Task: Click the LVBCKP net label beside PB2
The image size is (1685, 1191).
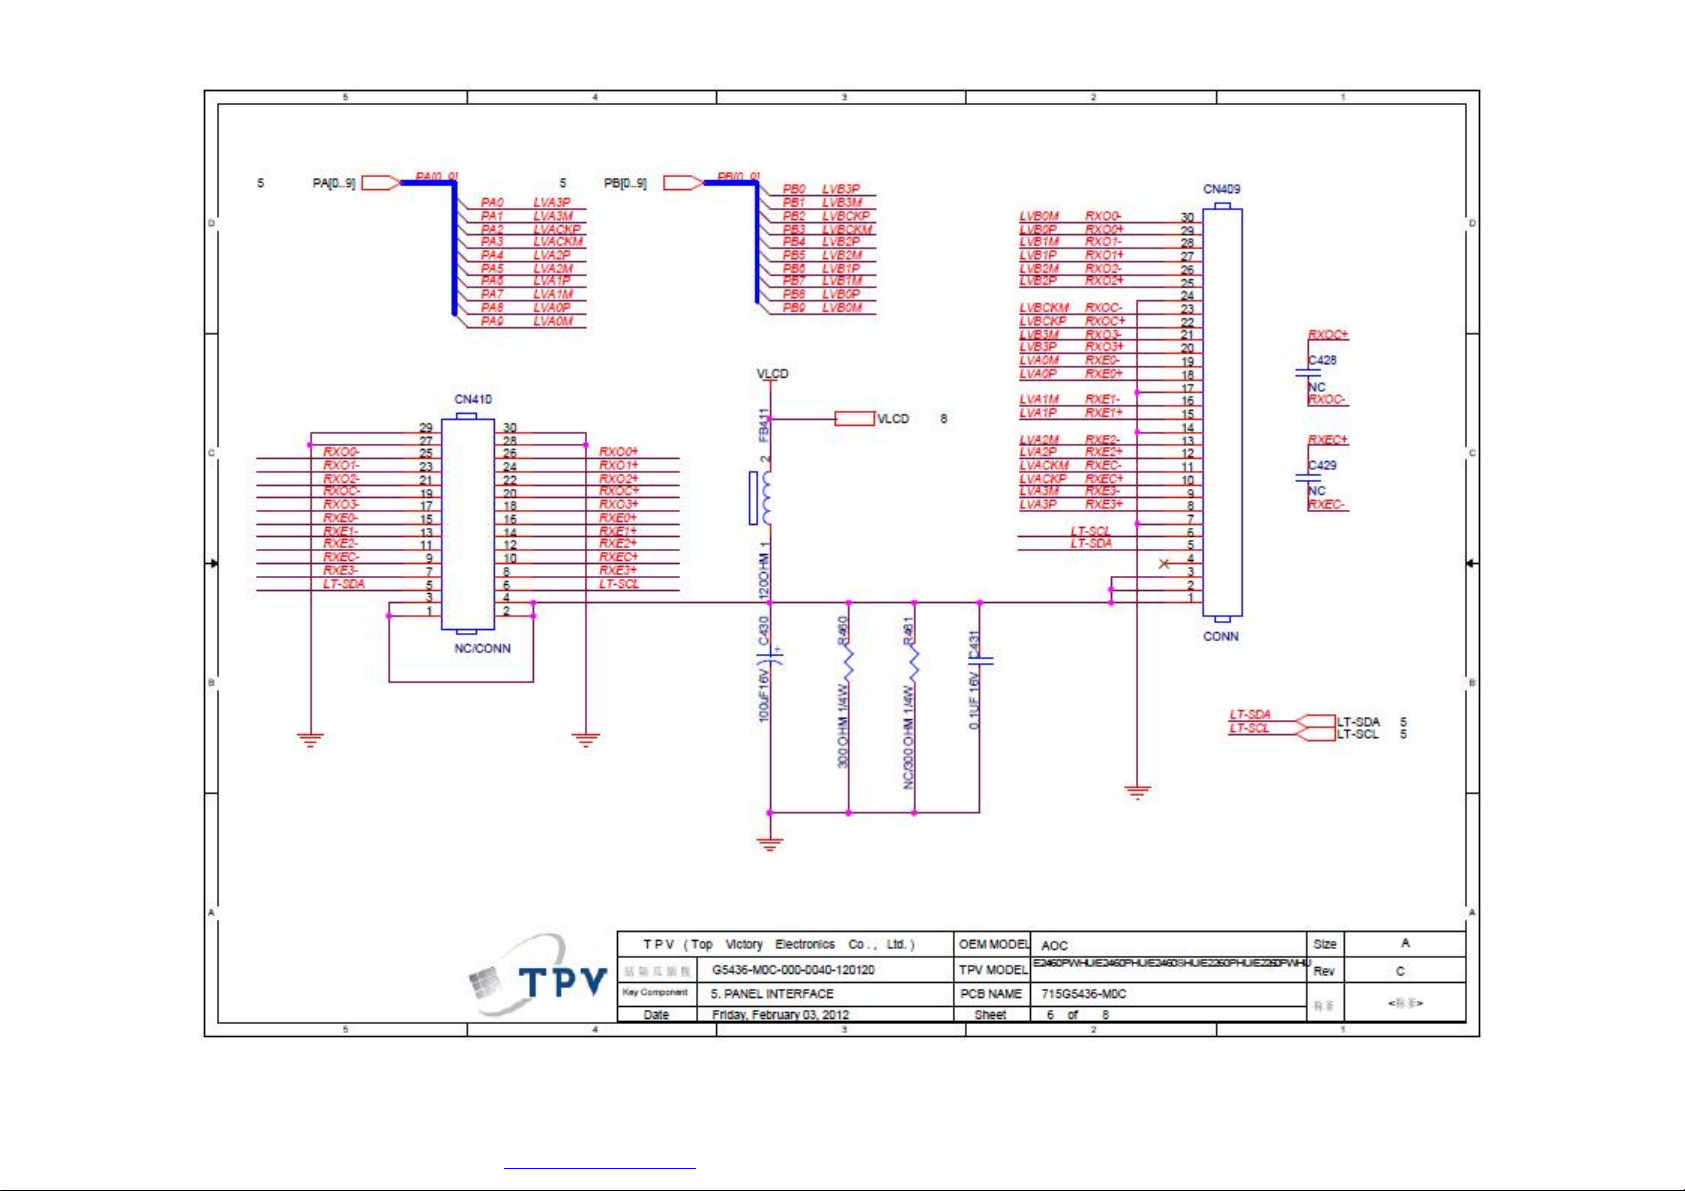Action: click(x=846, y=215)
